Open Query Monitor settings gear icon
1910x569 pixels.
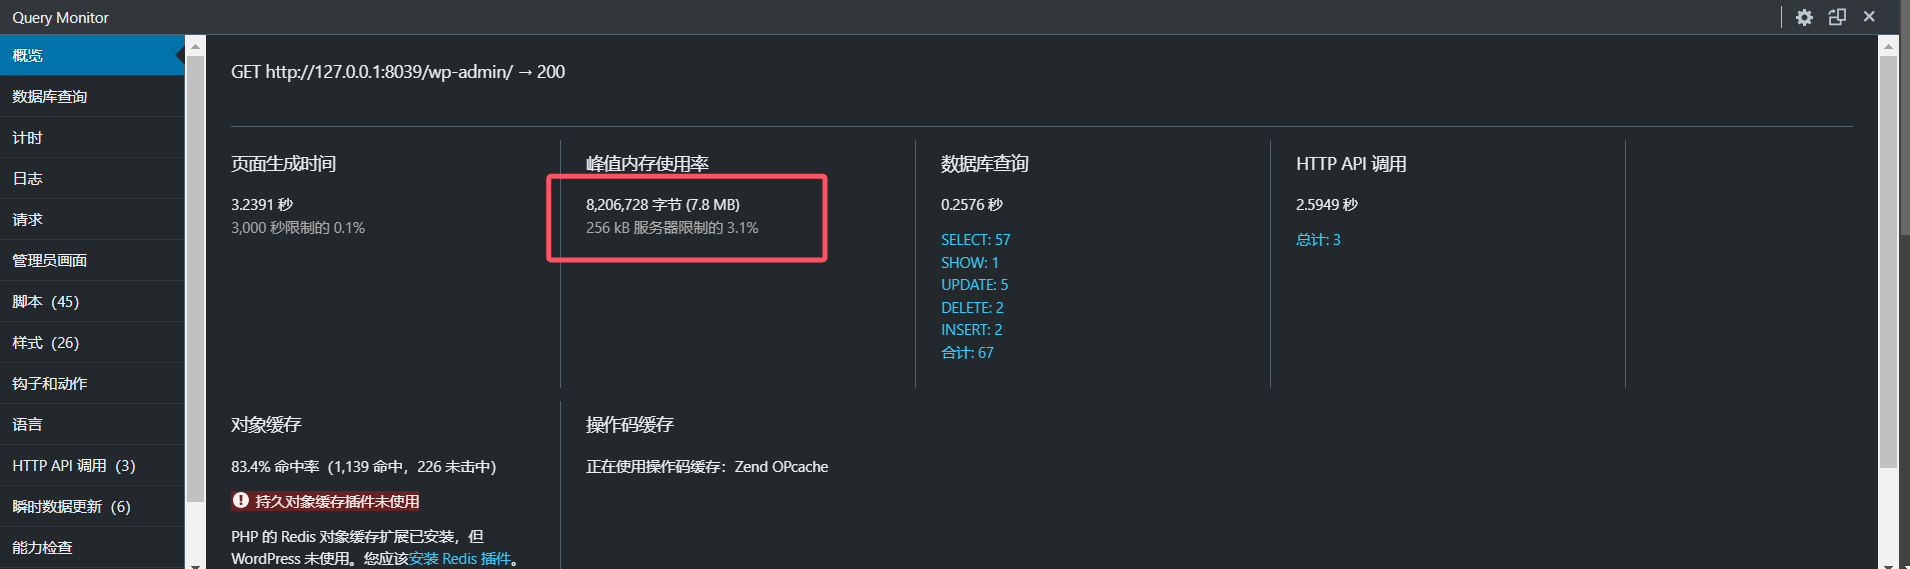1804,17
